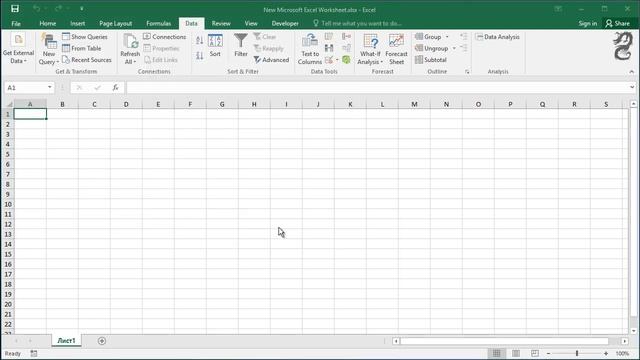Switch to the Home tab
640x360 pixels.
point(47,23)
